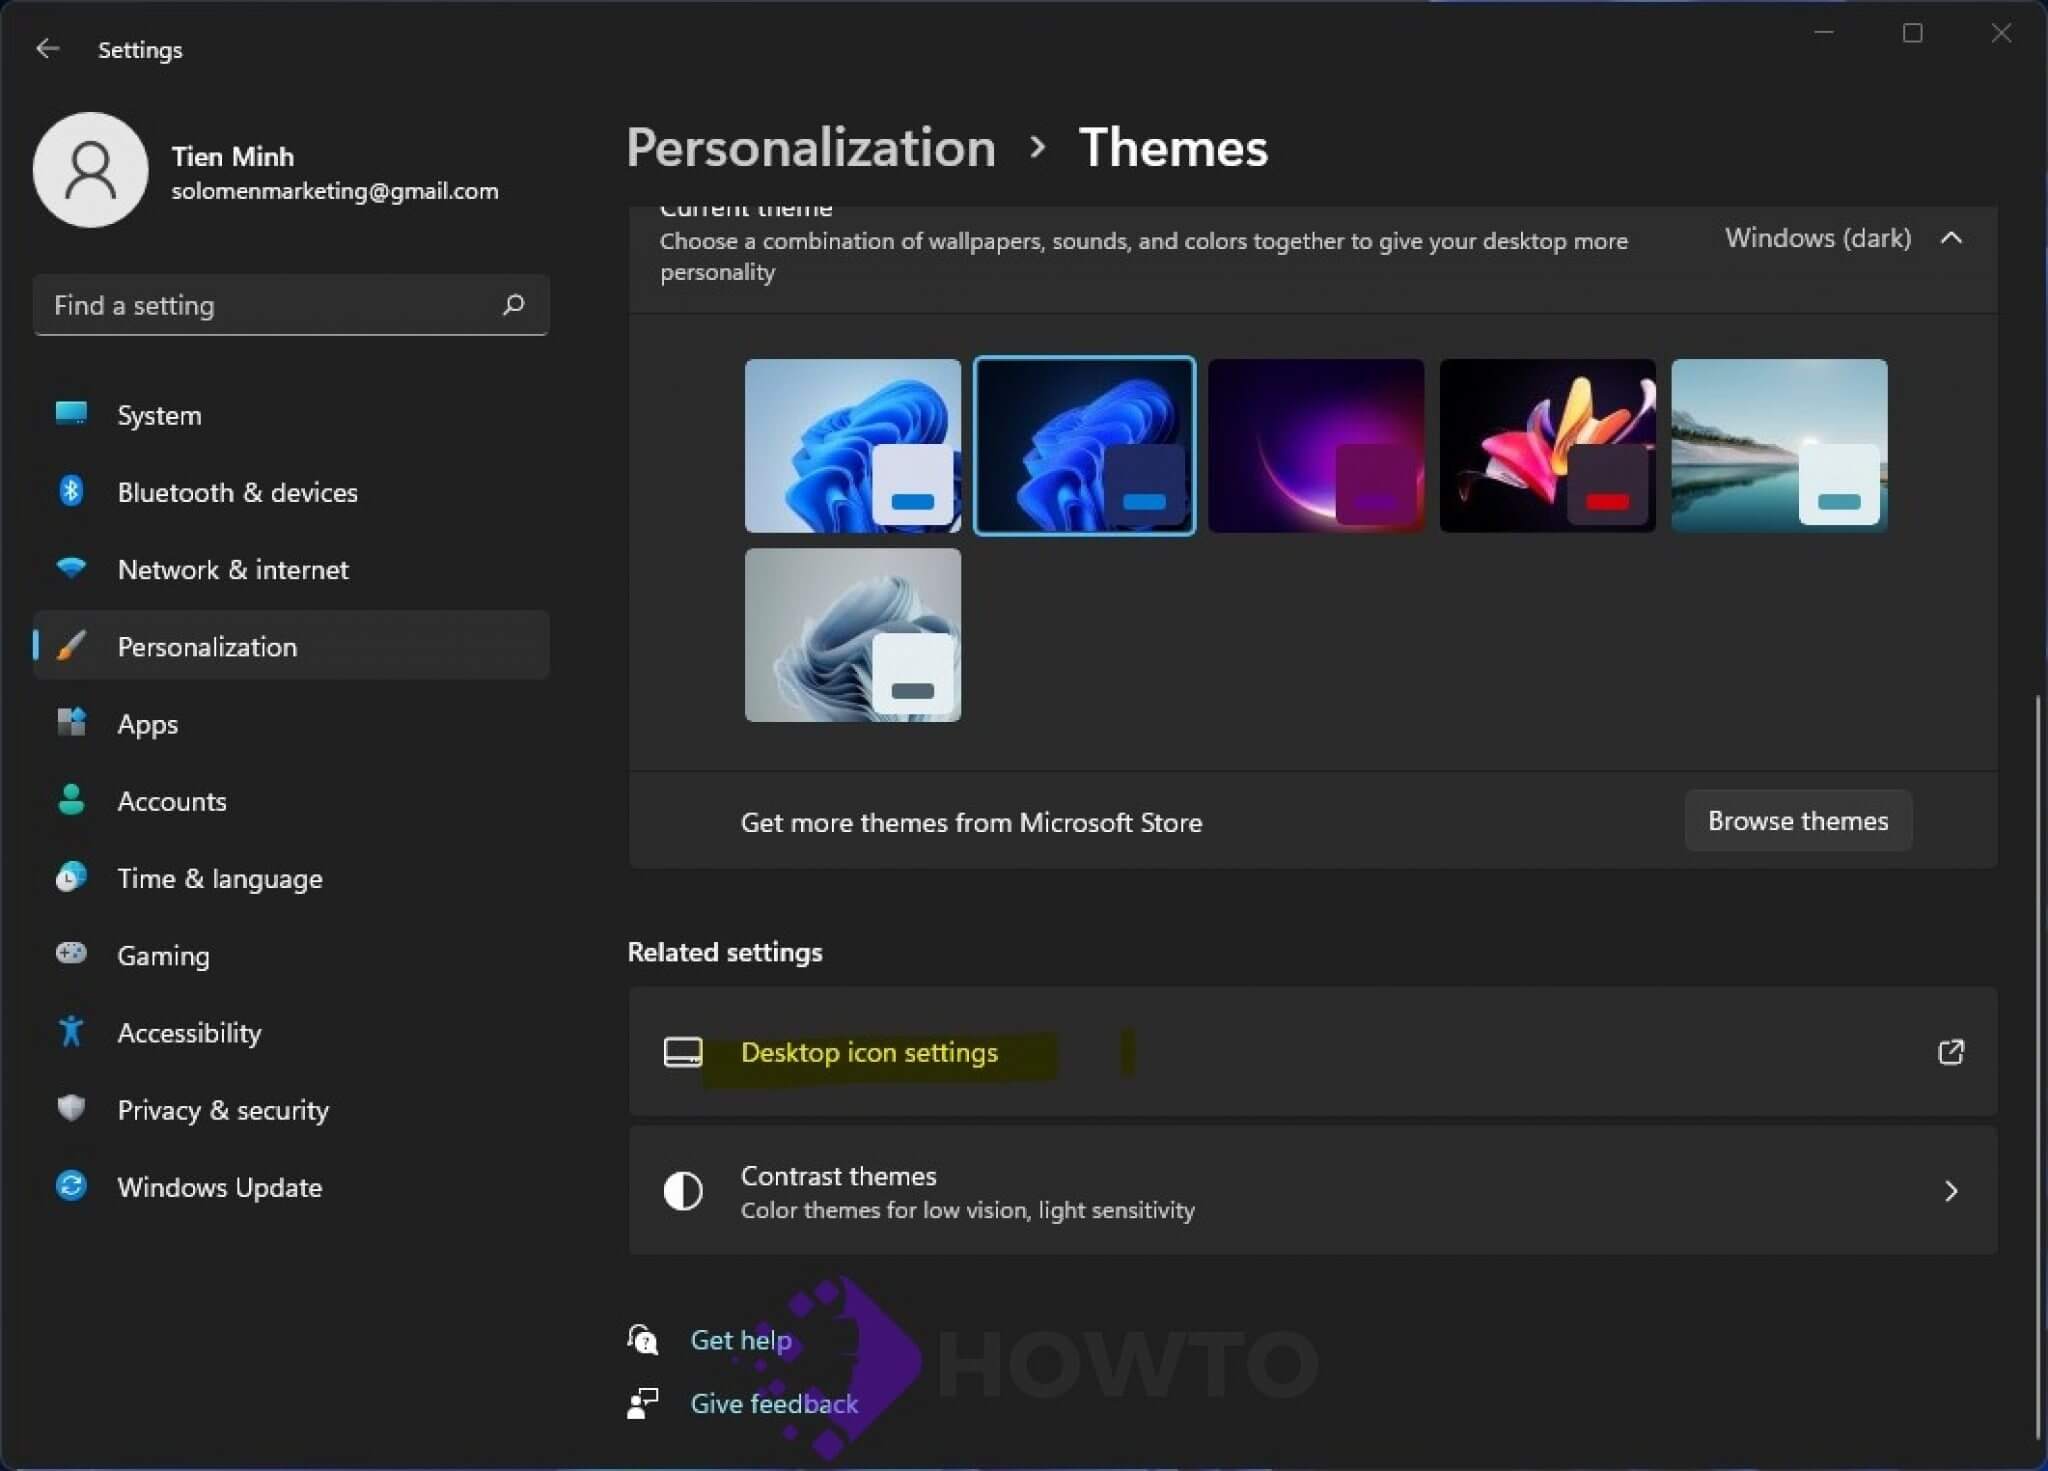Click the back arrow in Settings

tap(47, 49)
